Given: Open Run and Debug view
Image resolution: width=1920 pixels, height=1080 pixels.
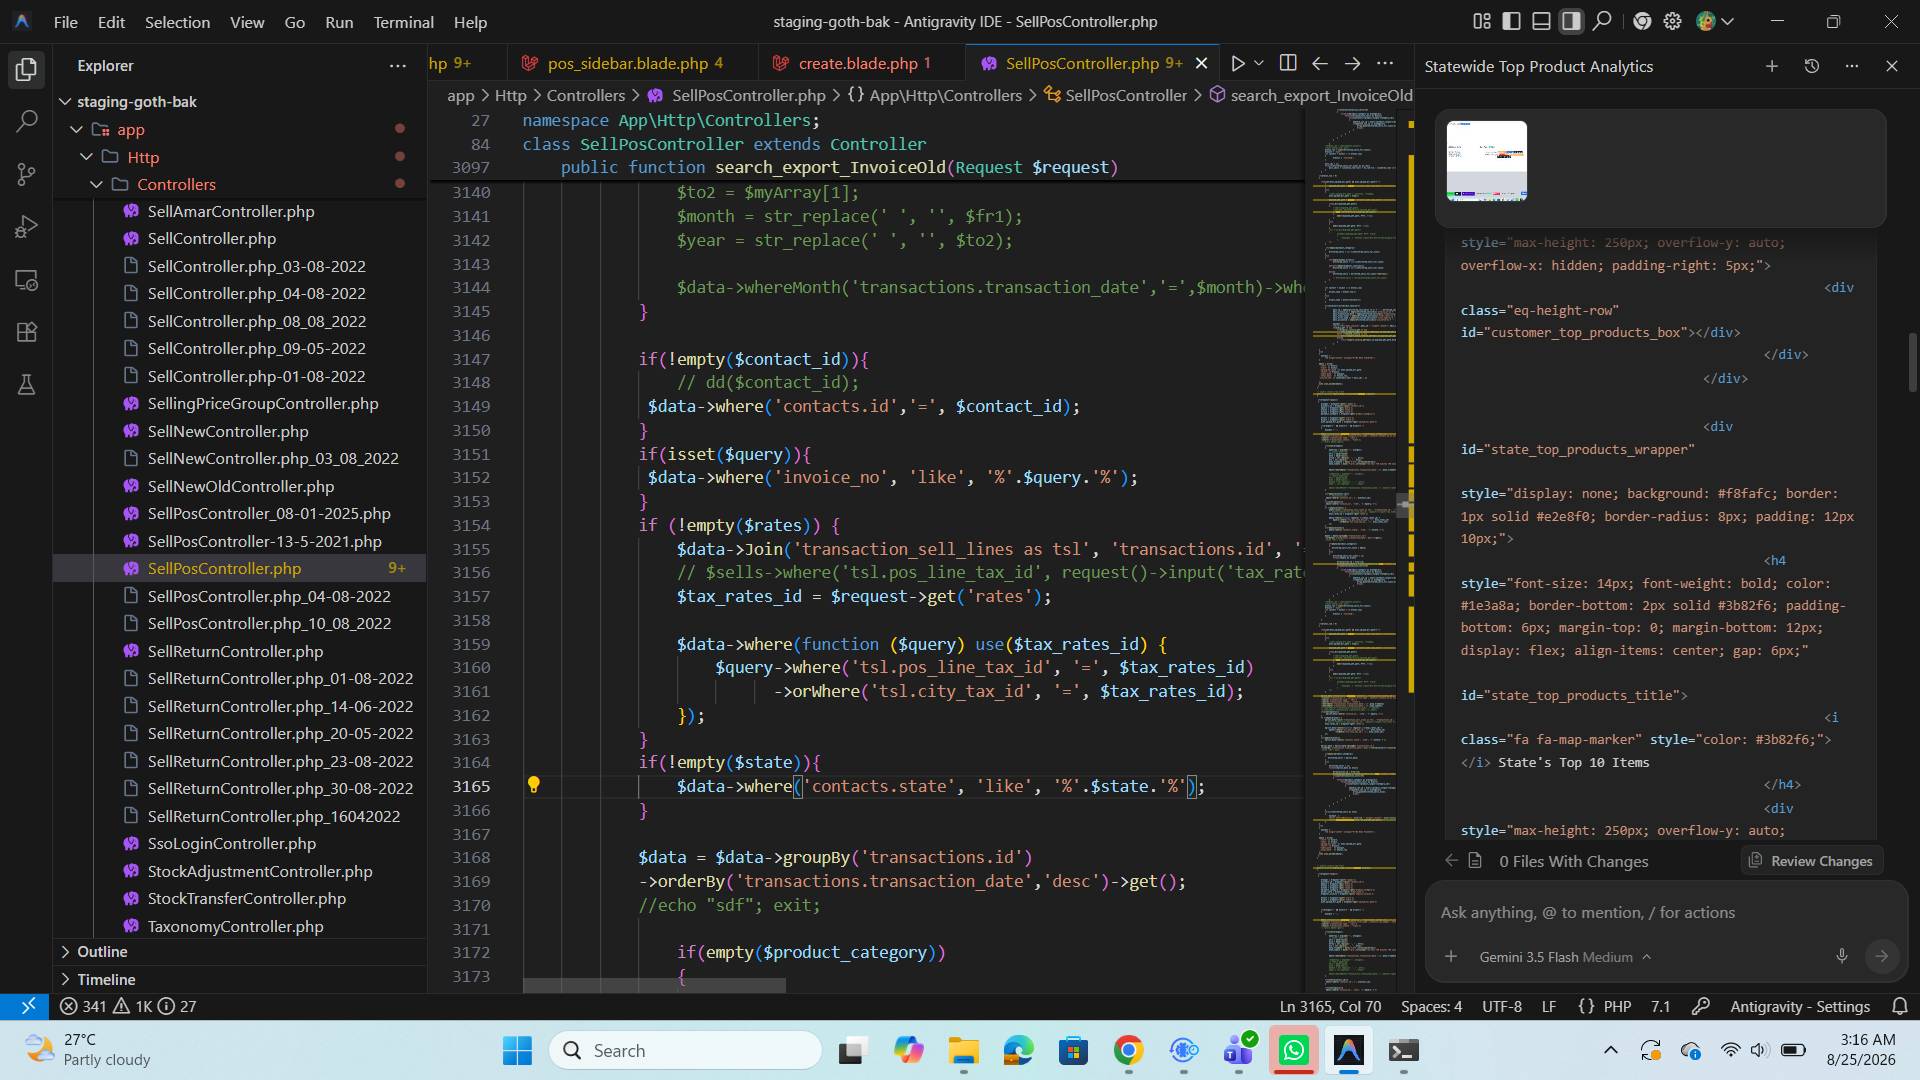Looking at the screenshot, I should tap(27, 227).
